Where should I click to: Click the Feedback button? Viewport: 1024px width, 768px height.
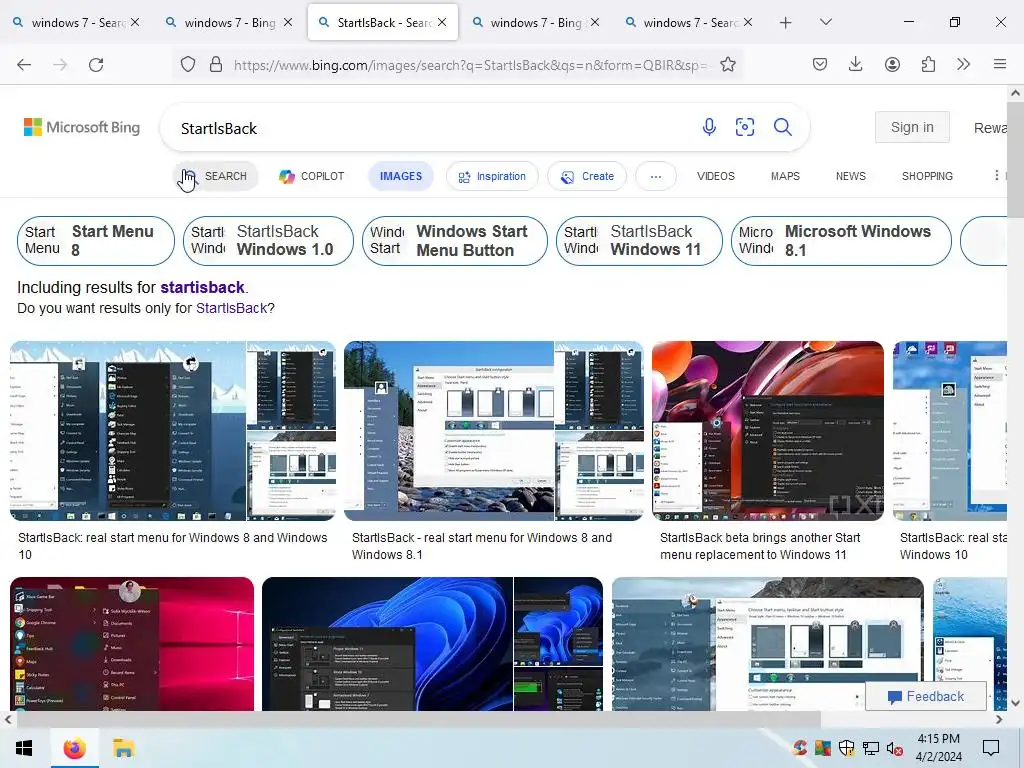[925, 697]
